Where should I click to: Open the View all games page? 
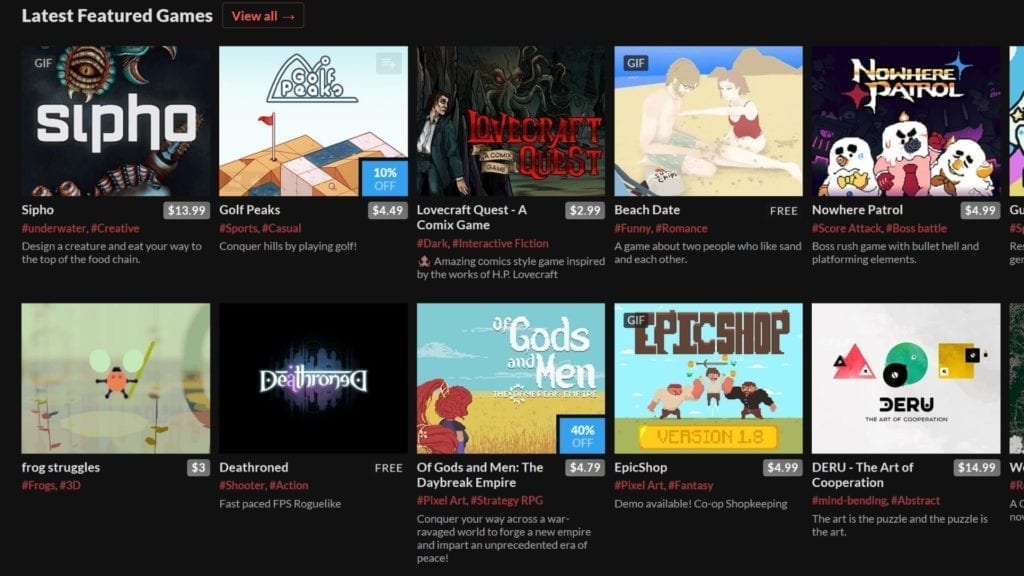coord(261,16)
